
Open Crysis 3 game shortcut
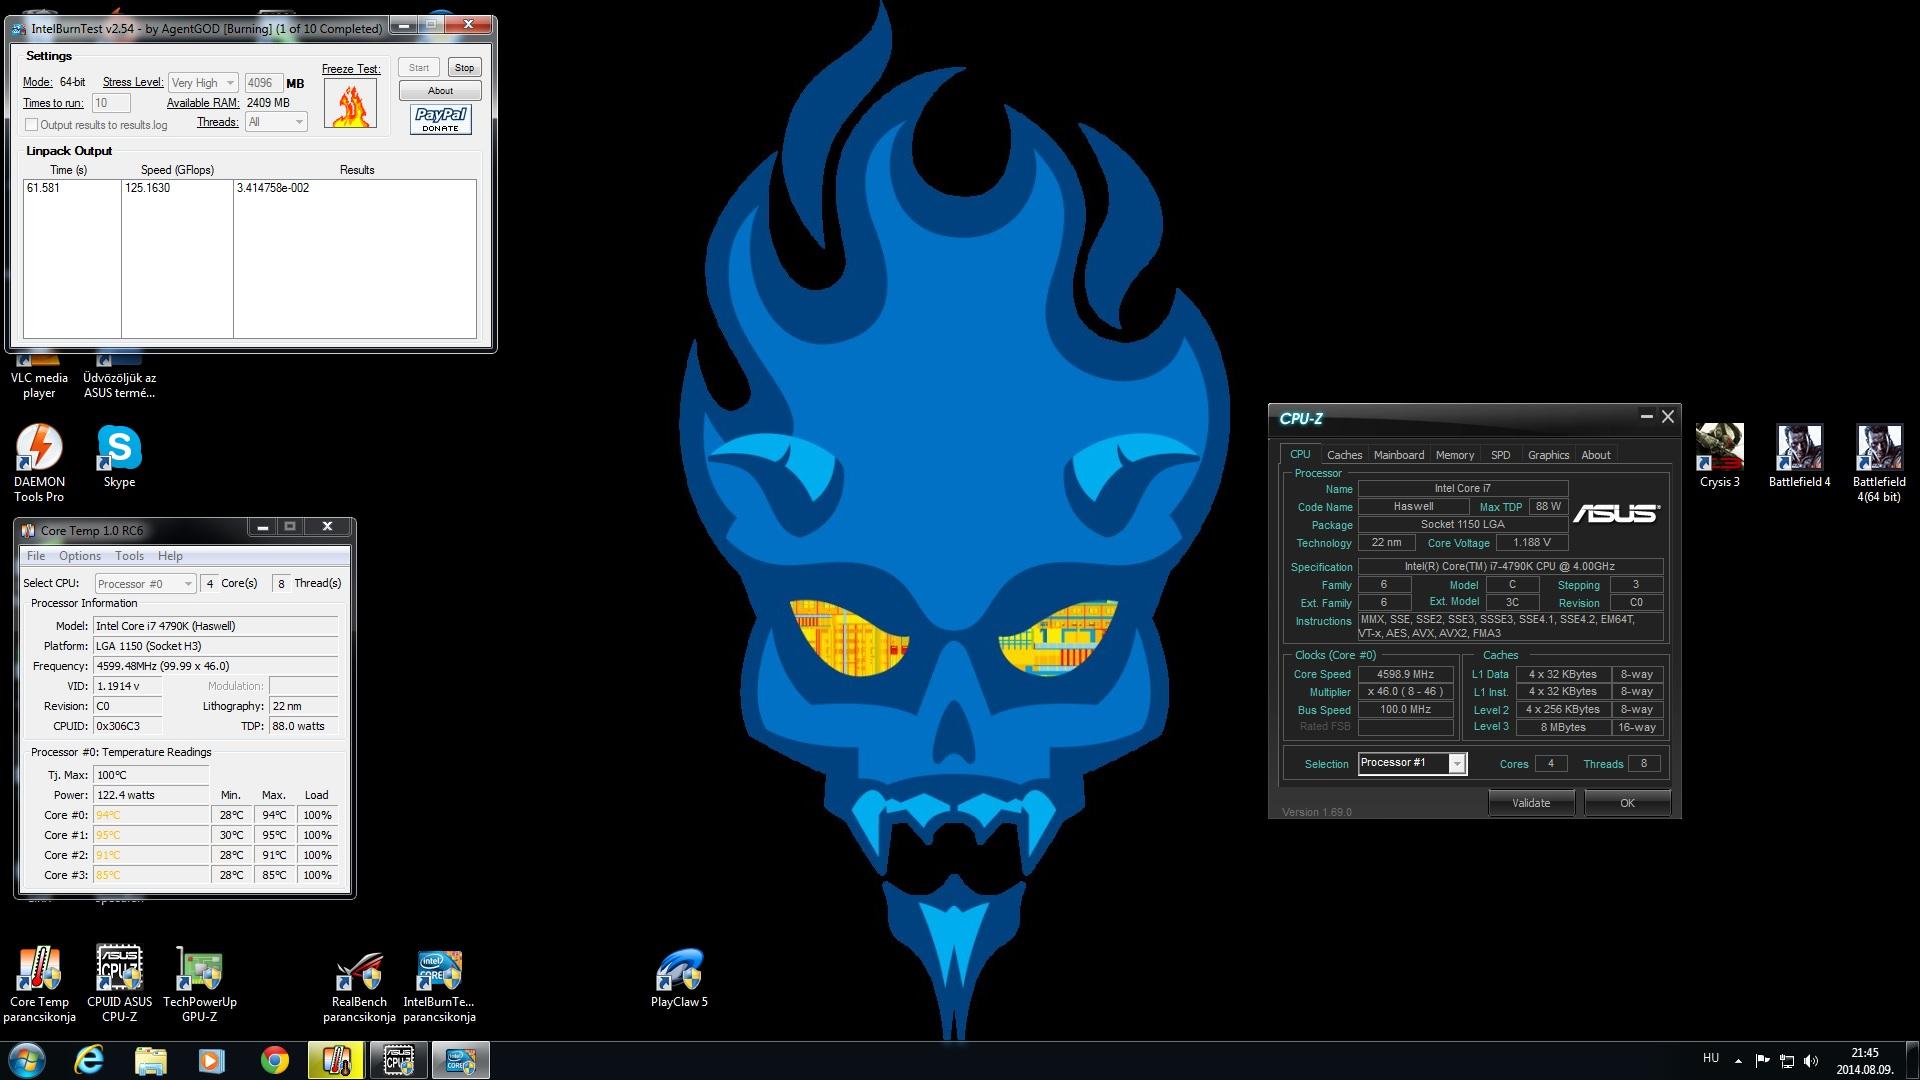(1719, 450)
